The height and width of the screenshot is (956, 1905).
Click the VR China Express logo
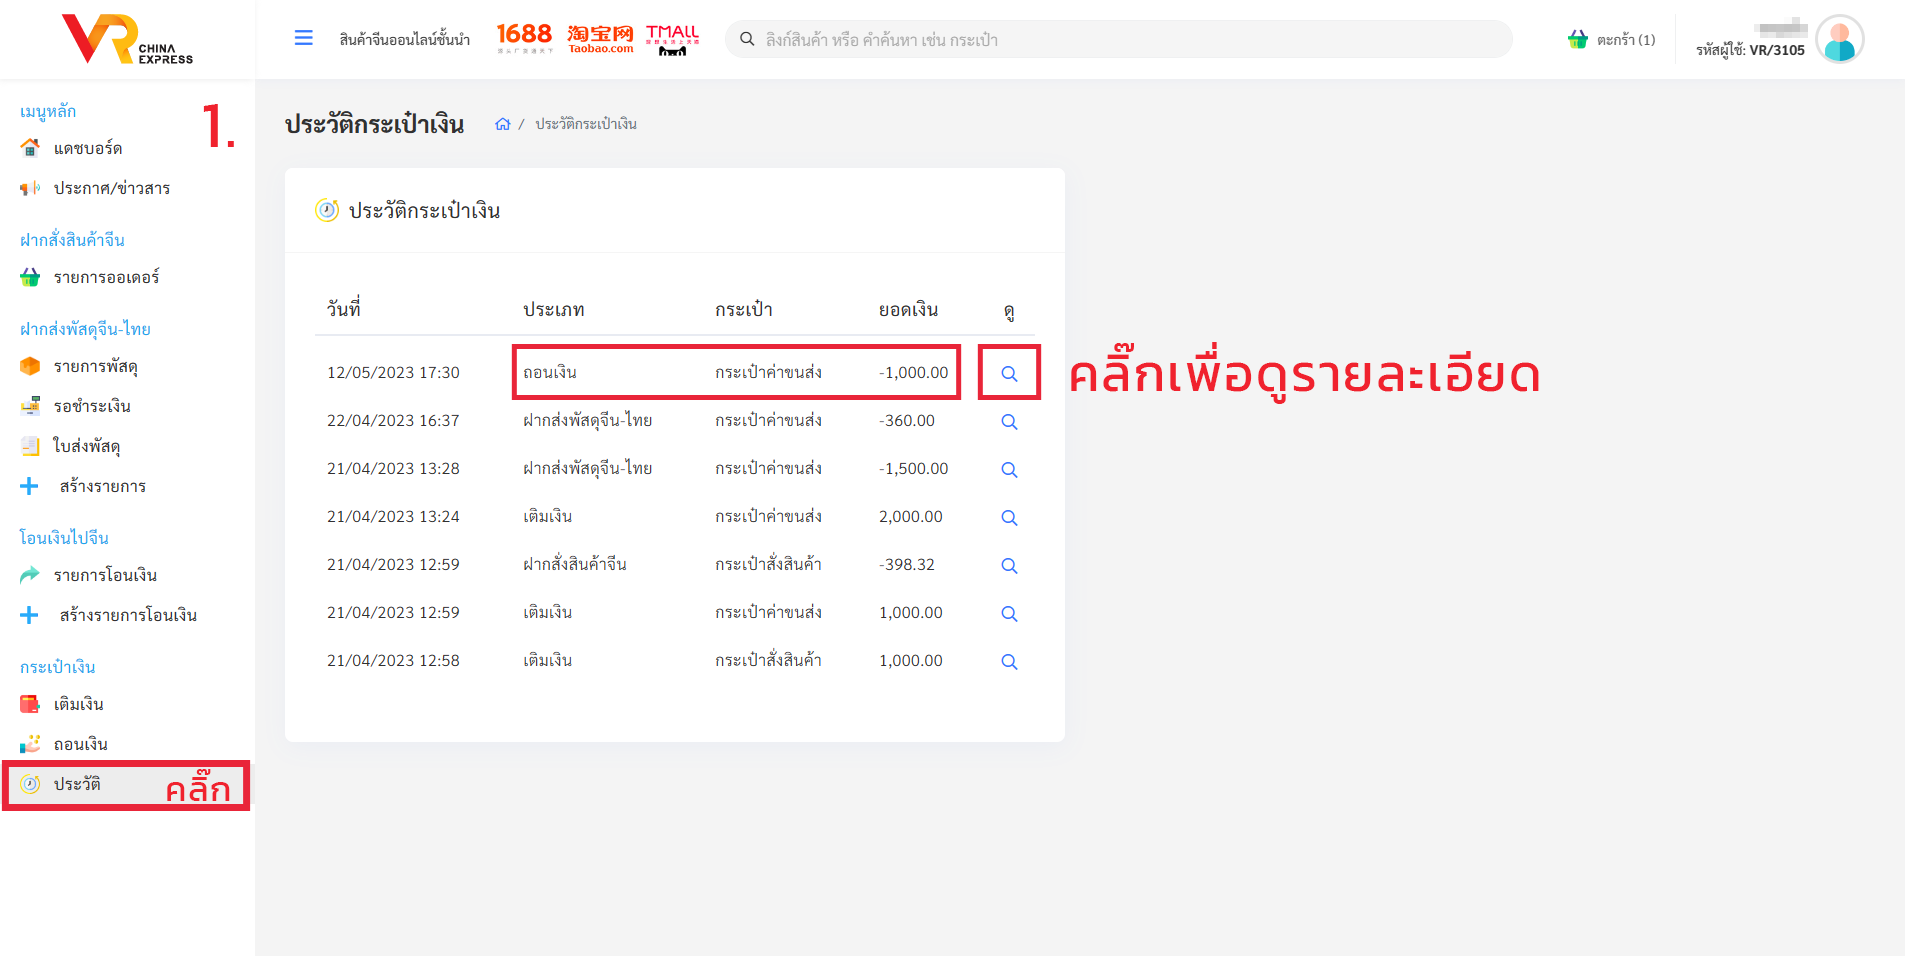[x=127, y=40]
